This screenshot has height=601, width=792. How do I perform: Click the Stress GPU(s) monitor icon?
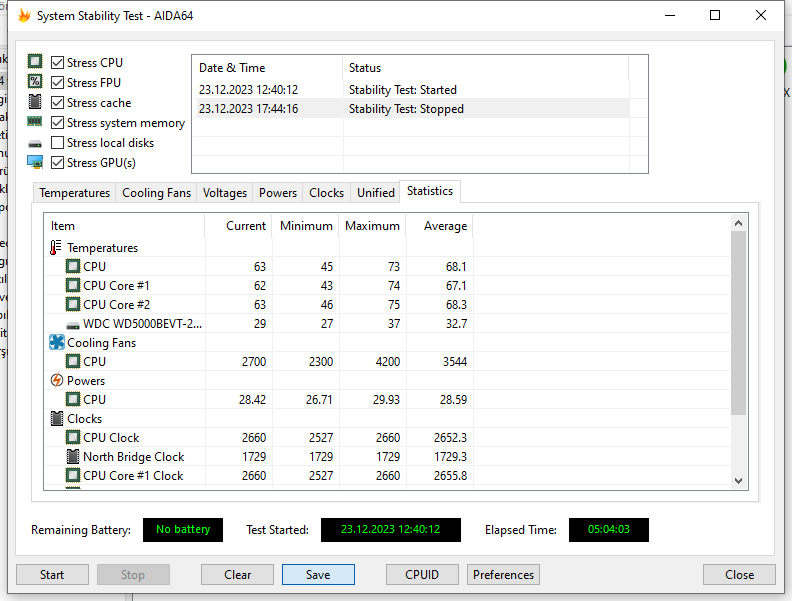35,162
